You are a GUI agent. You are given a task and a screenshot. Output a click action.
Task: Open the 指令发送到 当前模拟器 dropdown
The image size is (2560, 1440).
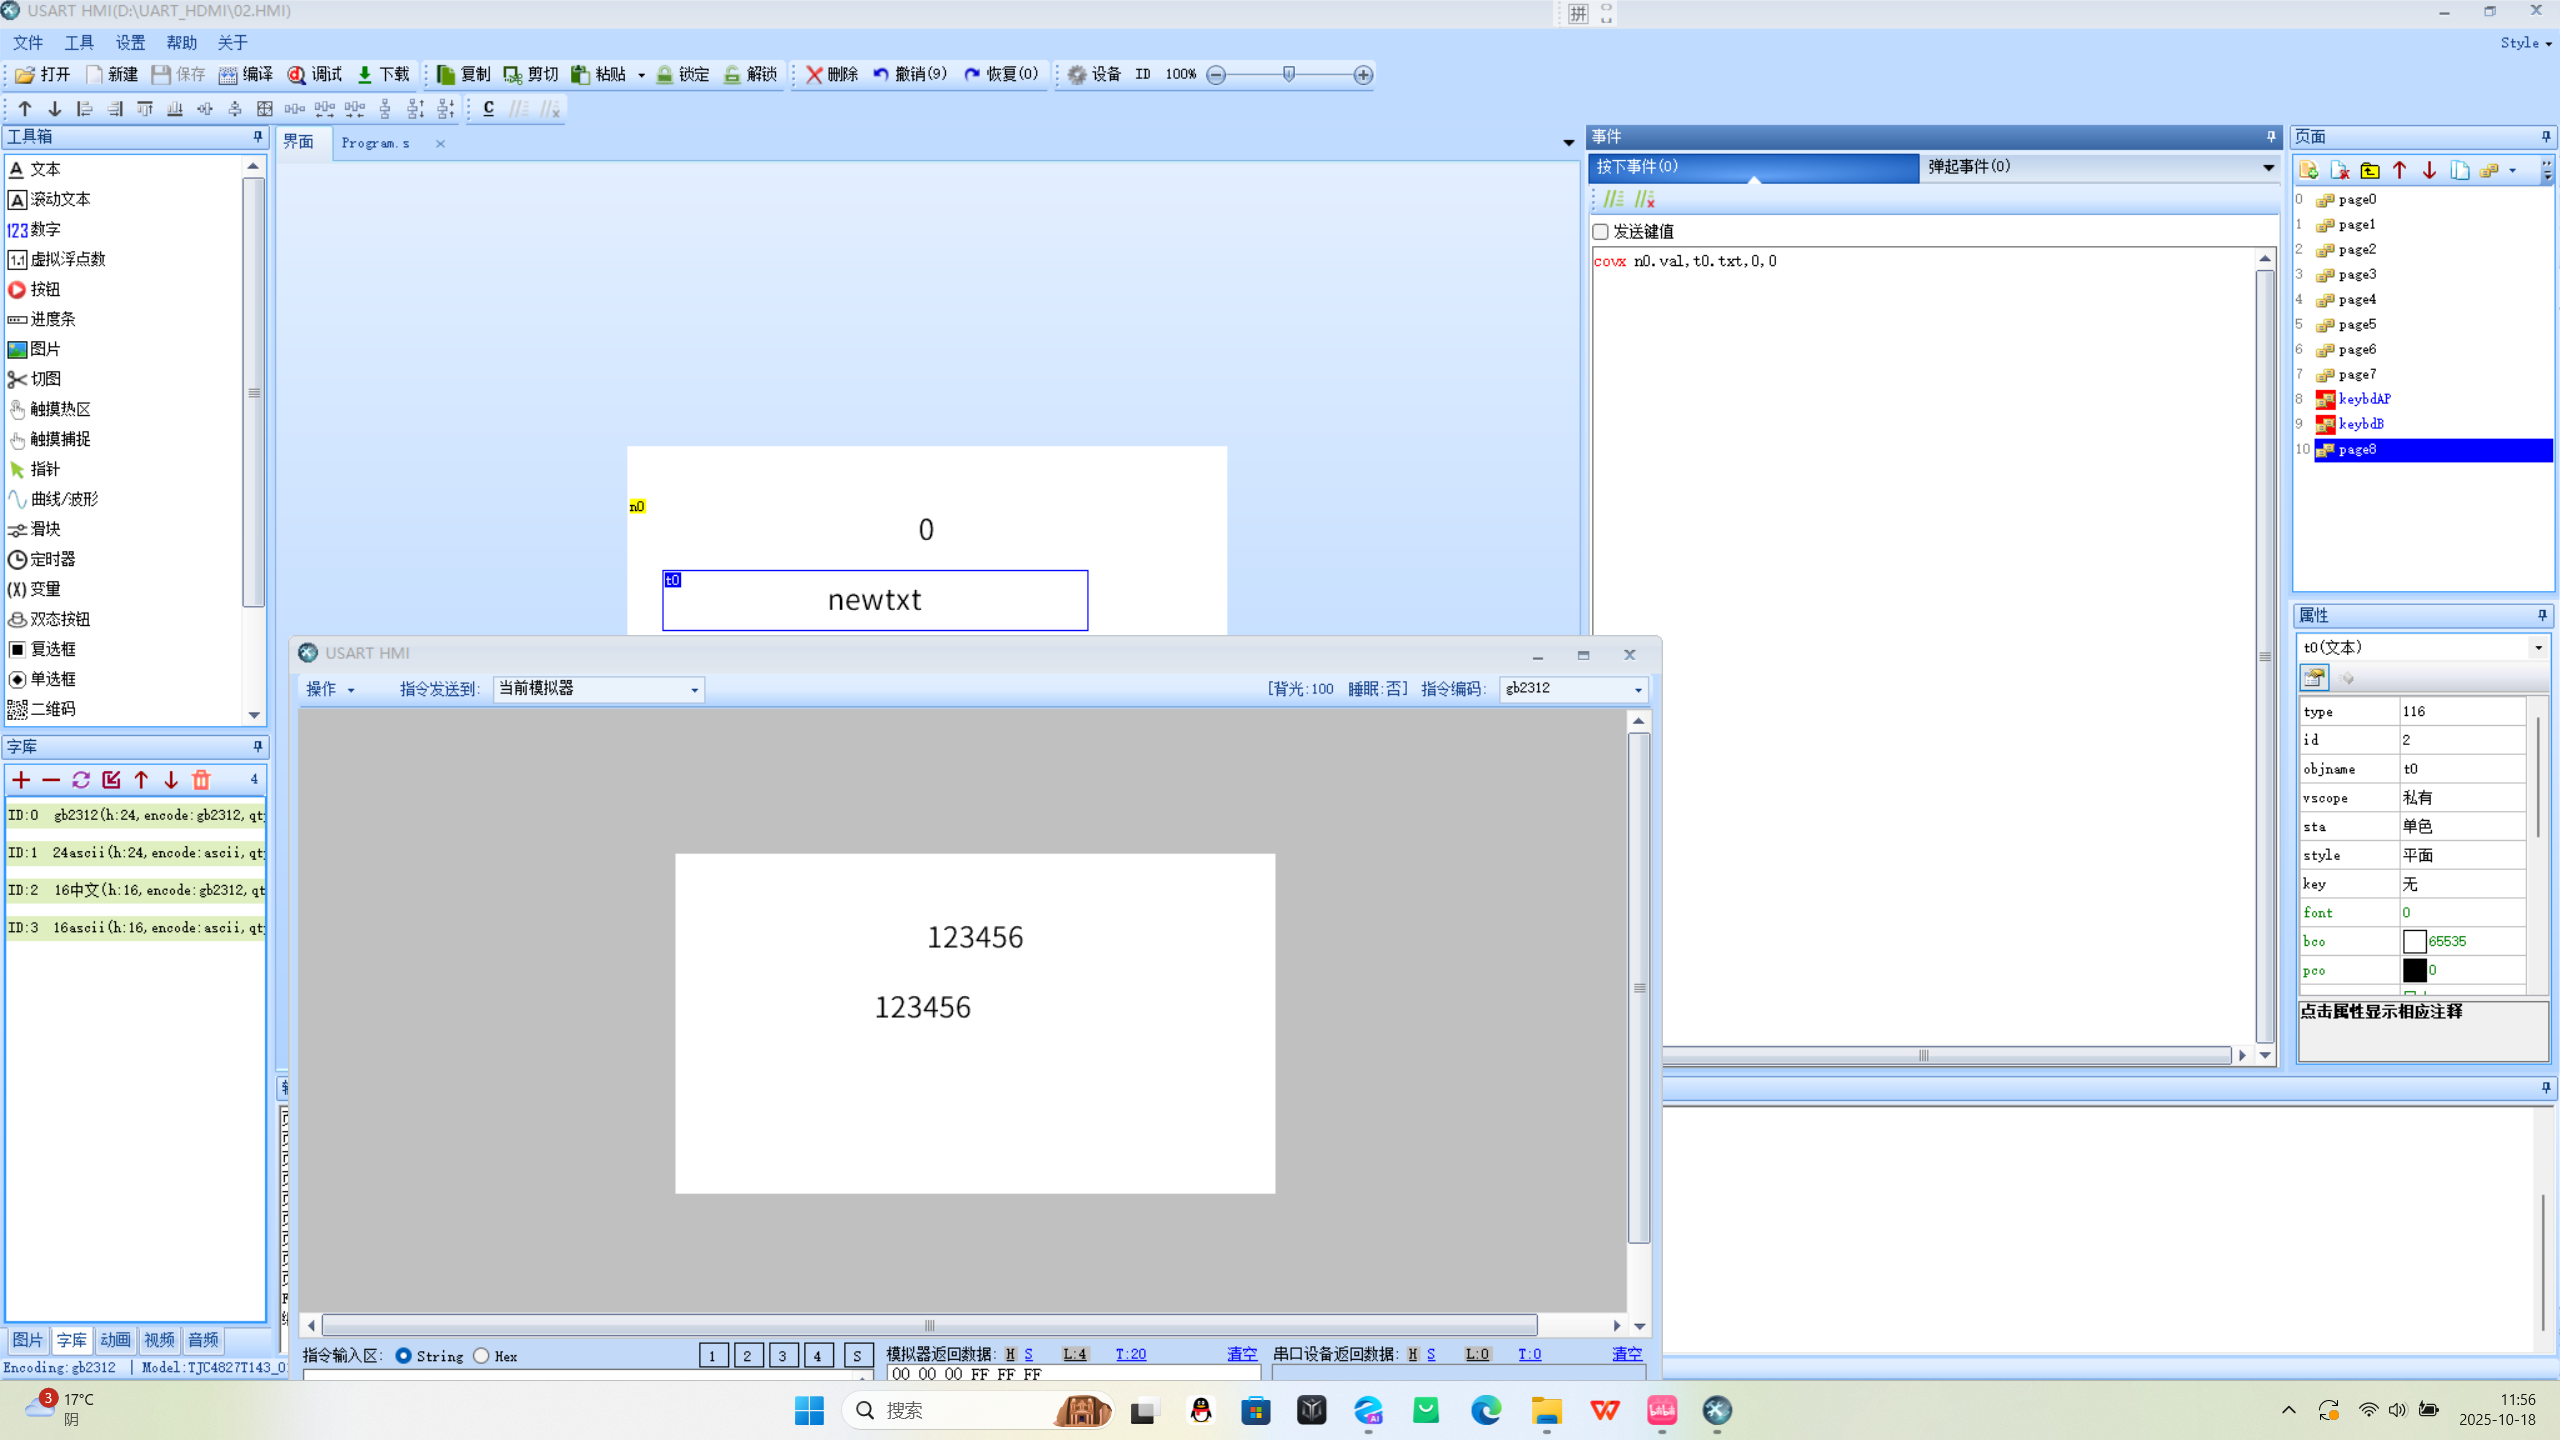(694, 689)
